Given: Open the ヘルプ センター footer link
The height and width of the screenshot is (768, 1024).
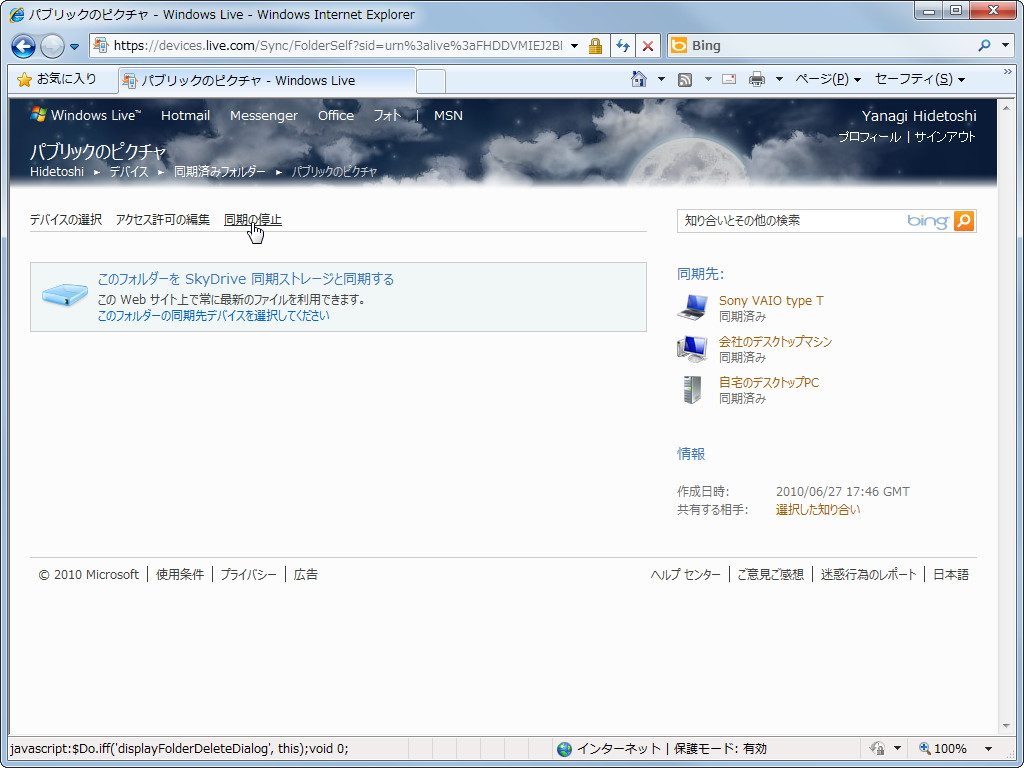Looking at the screenshot, I should 686,575.
